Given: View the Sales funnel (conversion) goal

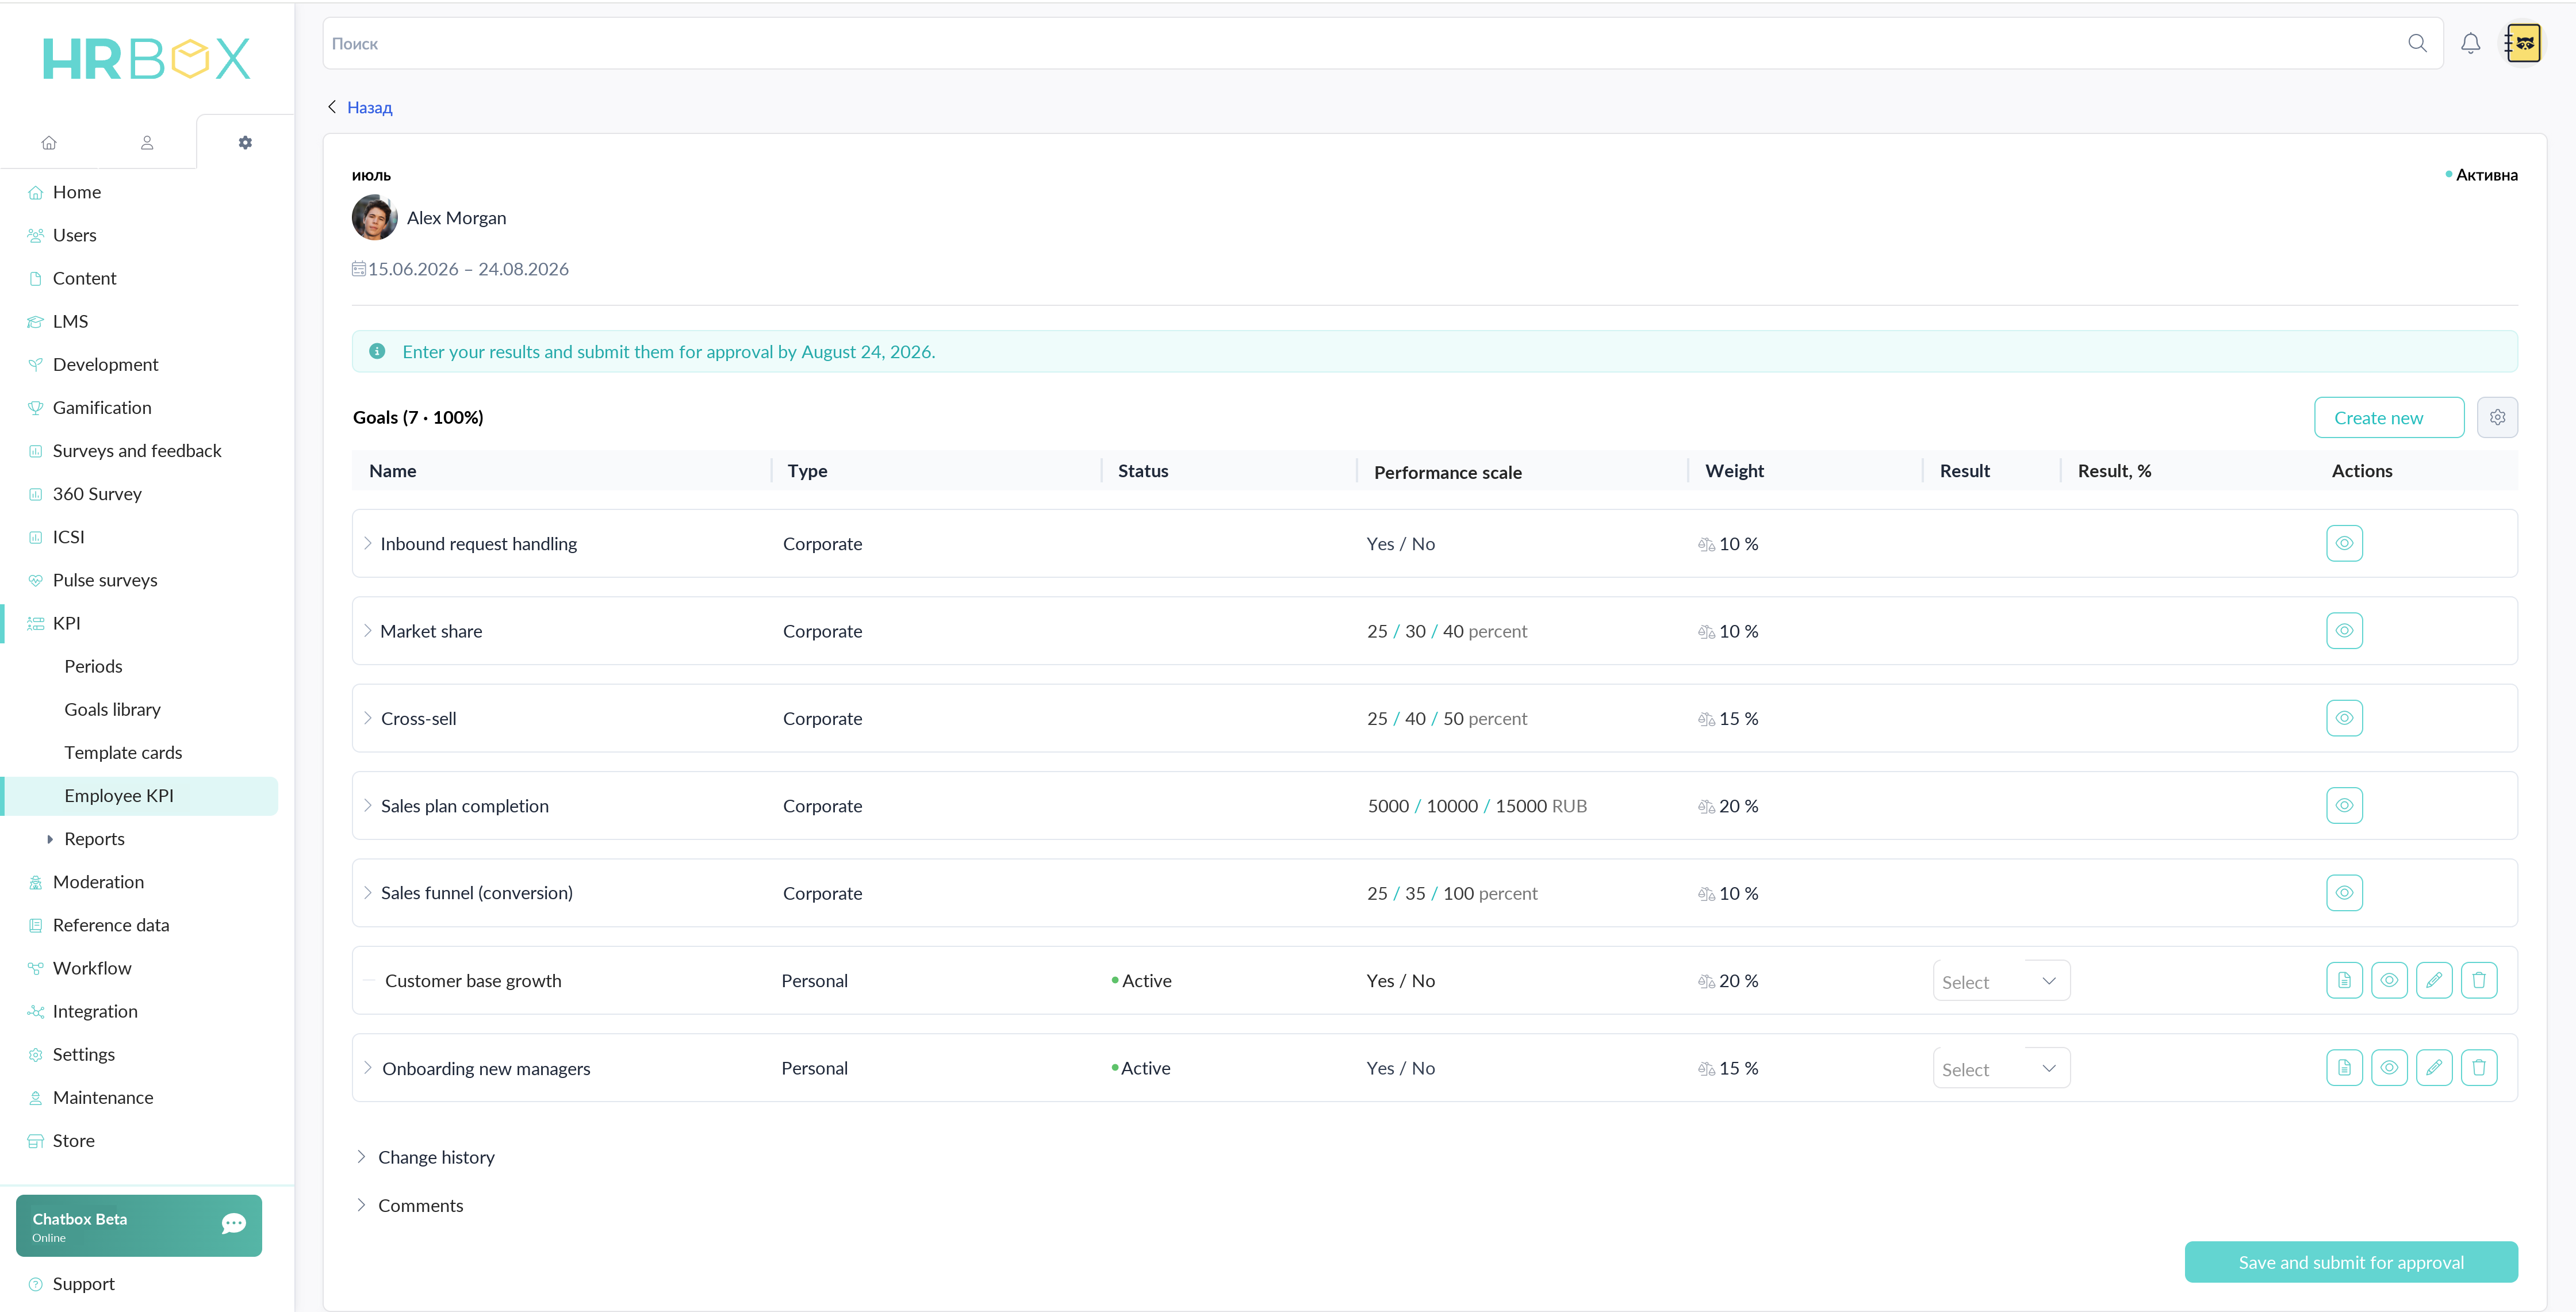Looking at the screenshot, I should (x=2344, y=892).
